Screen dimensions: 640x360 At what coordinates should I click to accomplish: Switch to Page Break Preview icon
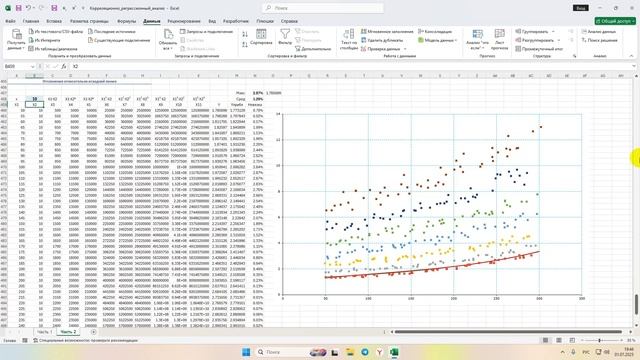coord(572,340)
